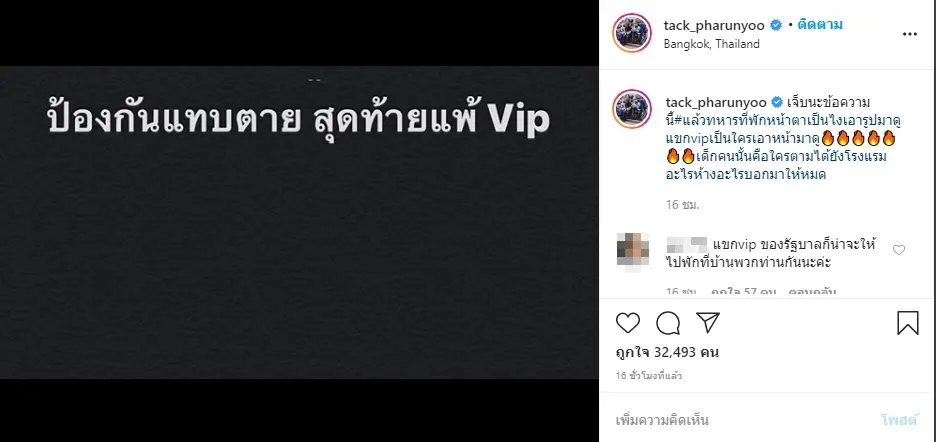Open the tack_pharunyoo username in the header

click(715, 25)
